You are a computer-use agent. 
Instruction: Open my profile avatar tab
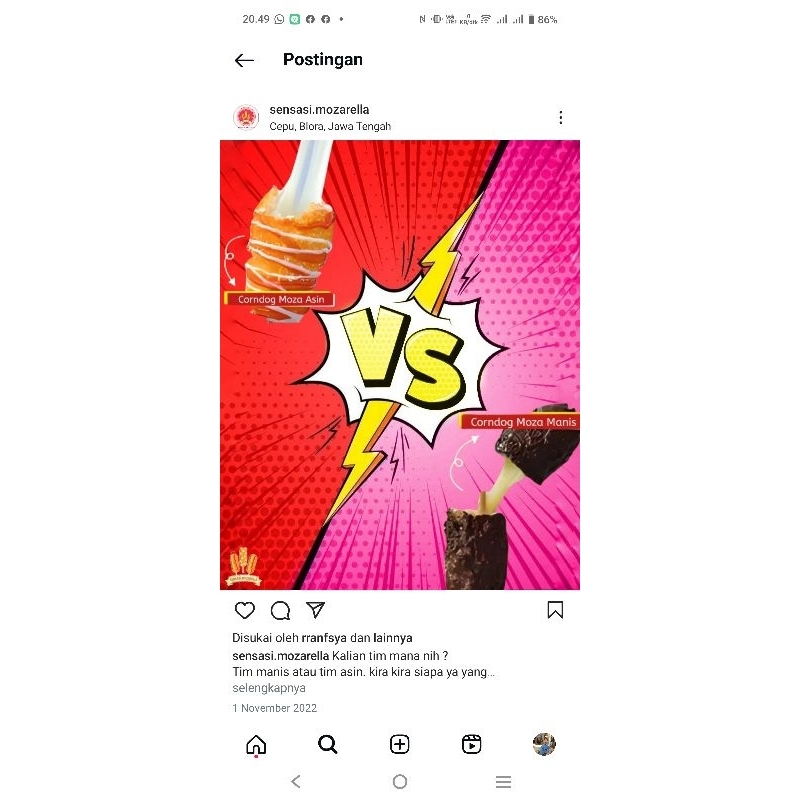(544, 744)
